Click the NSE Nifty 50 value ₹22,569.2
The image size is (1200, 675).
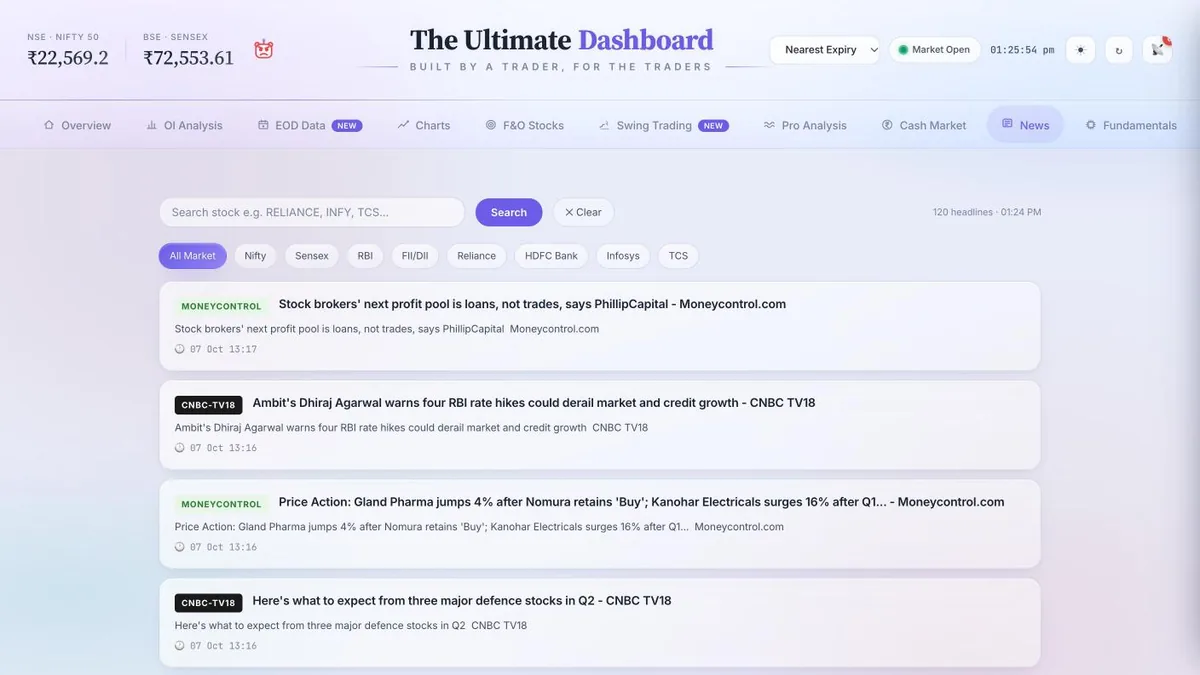click(x=68, y=58)
